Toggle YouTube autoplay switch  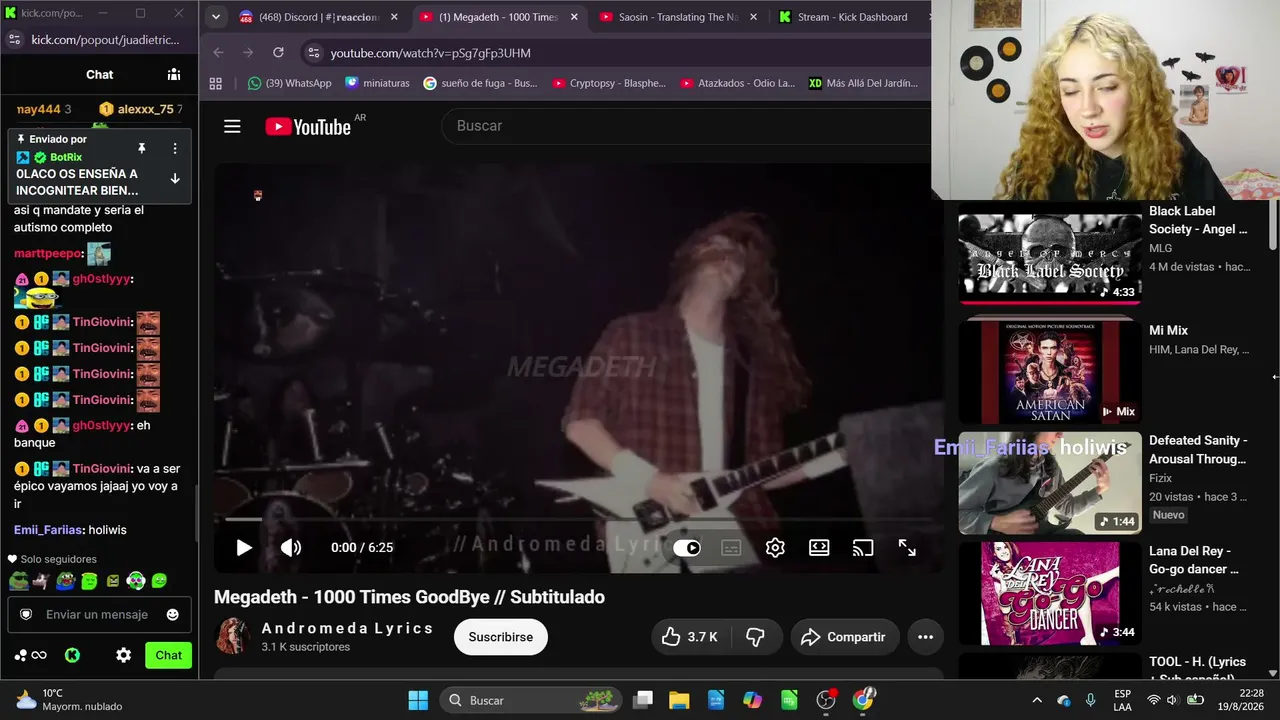[x=687, y=548]
